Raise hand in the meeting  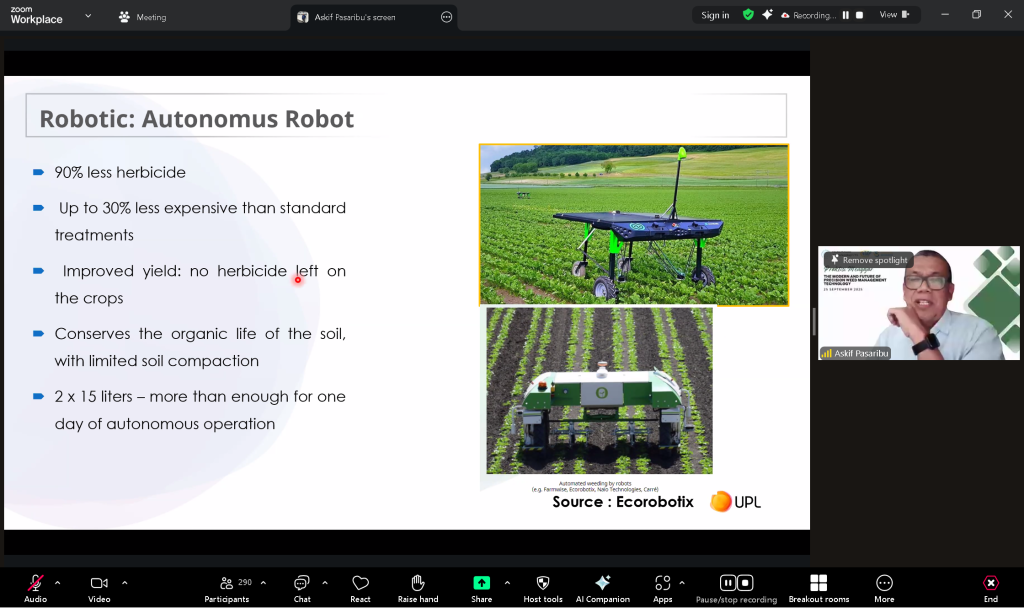click(418, 583)
